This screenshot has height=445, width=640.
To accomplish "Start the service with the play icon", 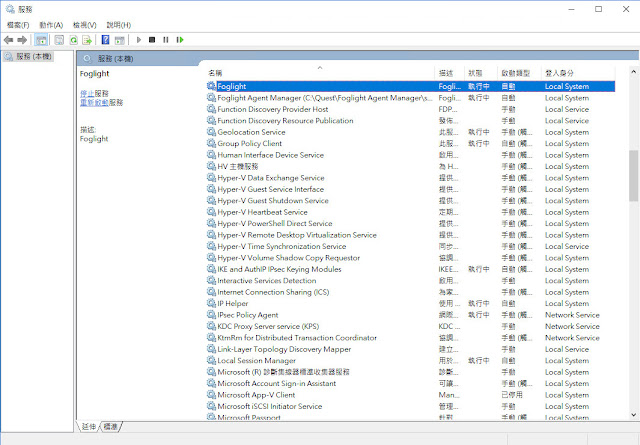I will pyautogui.click(x=139, y=40).
